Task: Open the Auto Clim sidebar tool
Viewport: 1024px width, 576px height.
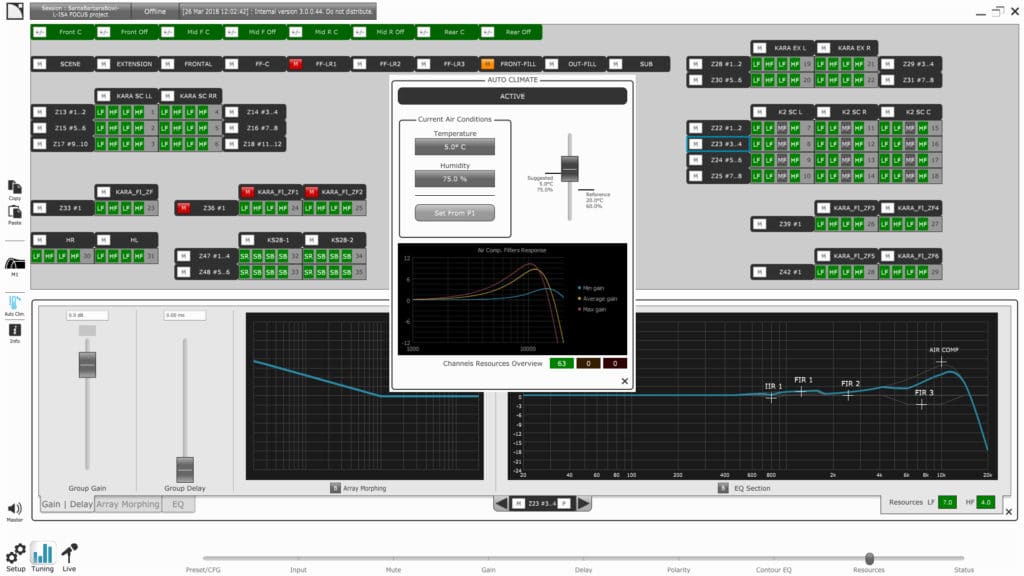Action: [15, 302]
